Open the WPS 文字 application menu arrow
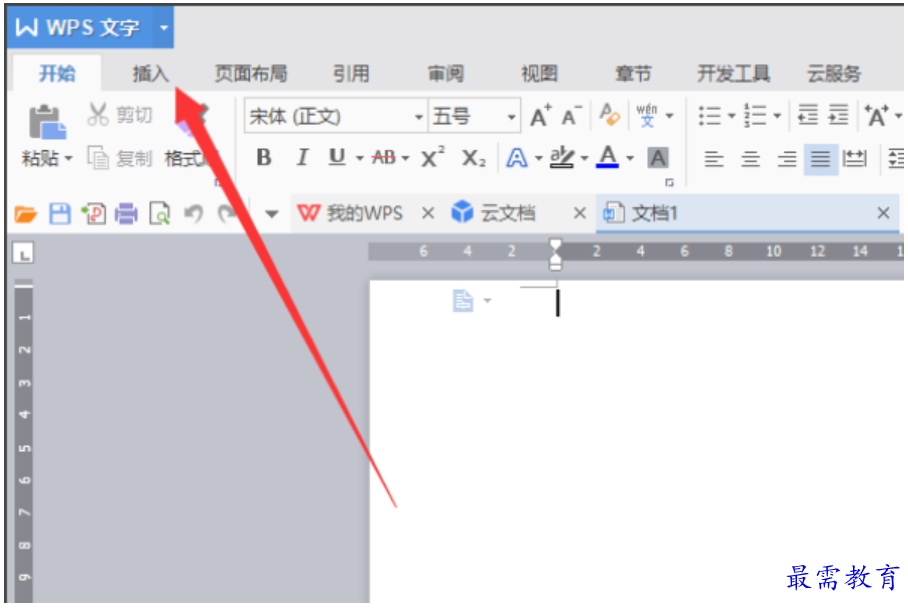Screen dimensions: 908x609 [x=164, y=27]
